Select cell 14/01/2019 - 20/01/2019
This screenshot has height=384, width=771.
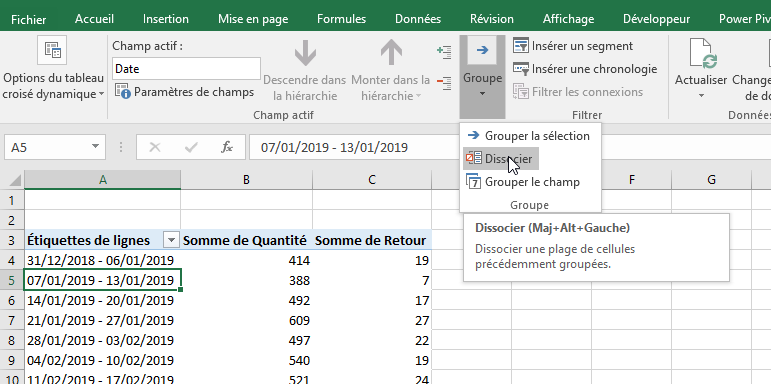click(x=102, y=300)
